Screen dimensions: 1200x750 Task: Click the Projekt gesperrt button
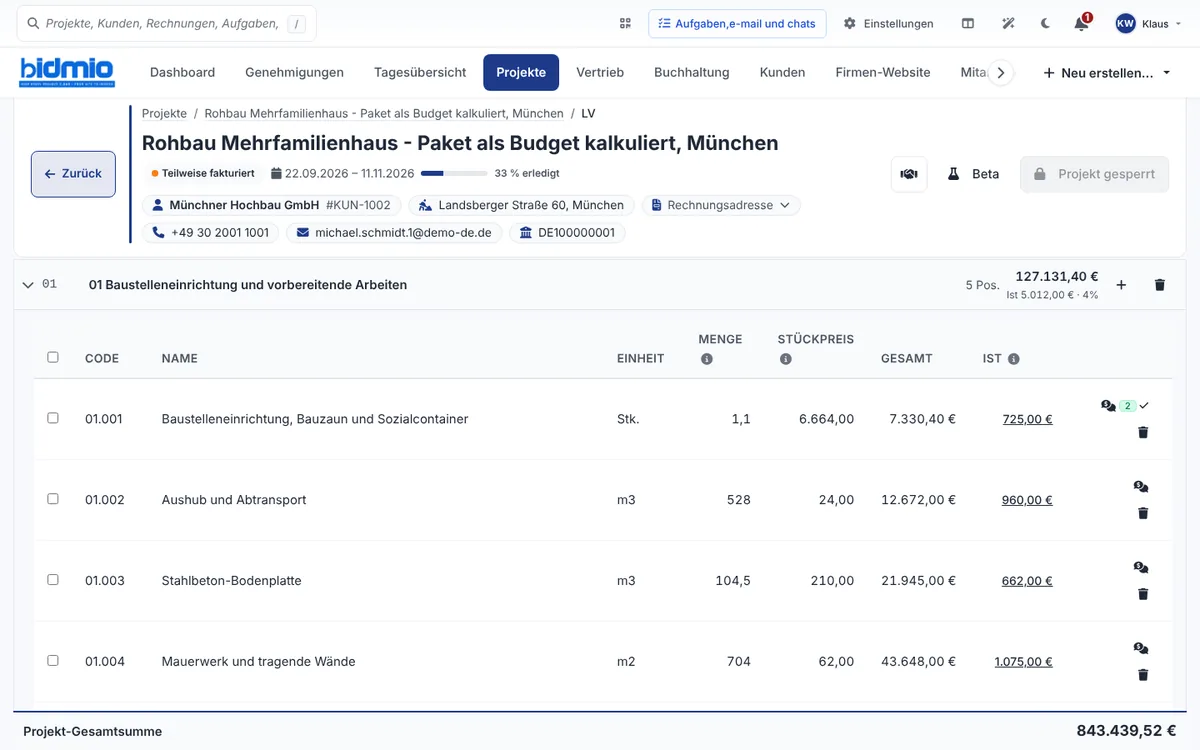1094,174
